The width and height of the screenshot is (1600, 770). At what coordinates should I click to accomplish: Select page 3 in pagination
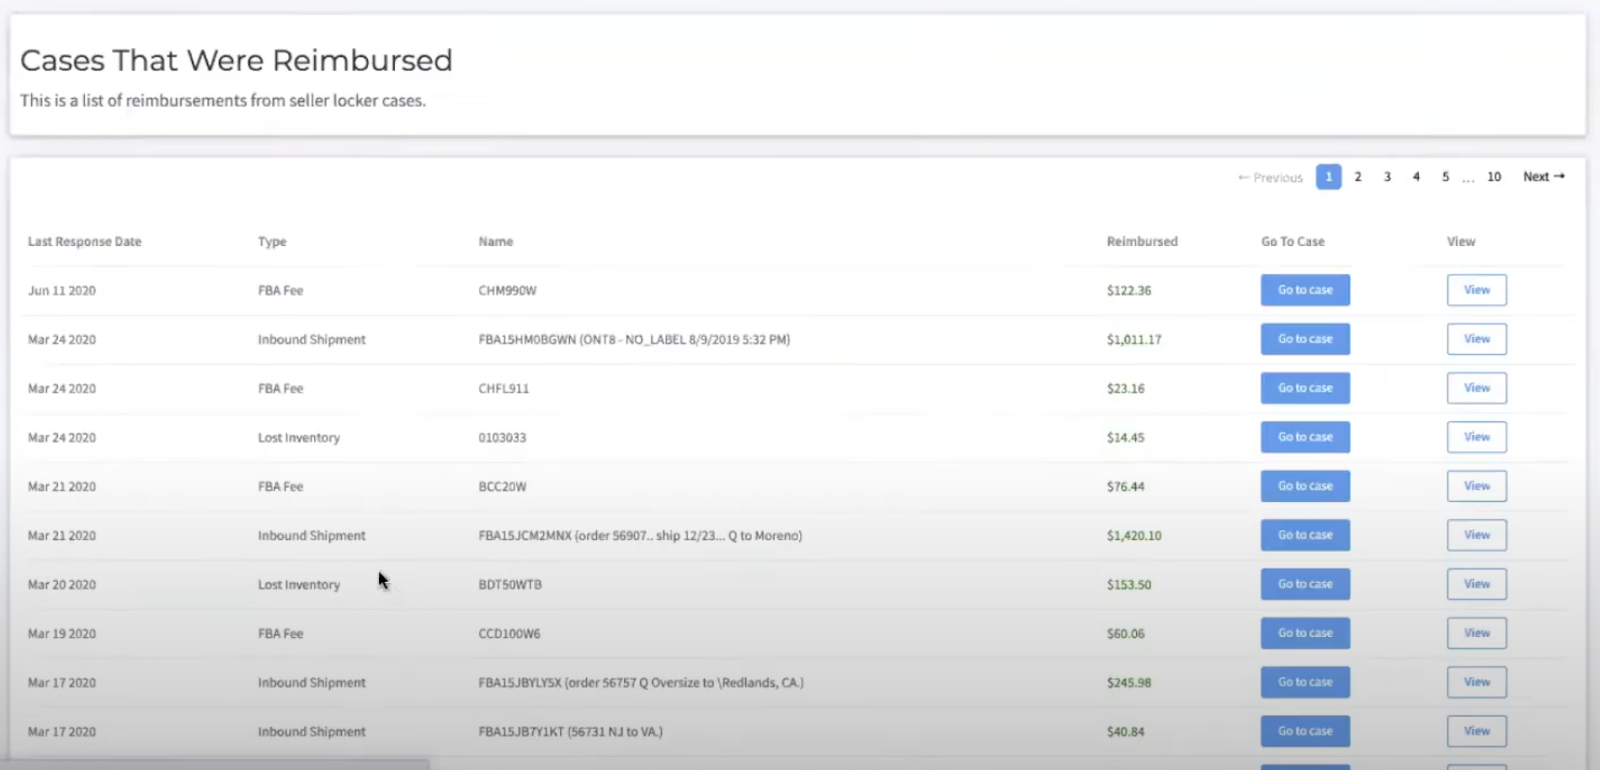click(1387, 177)
